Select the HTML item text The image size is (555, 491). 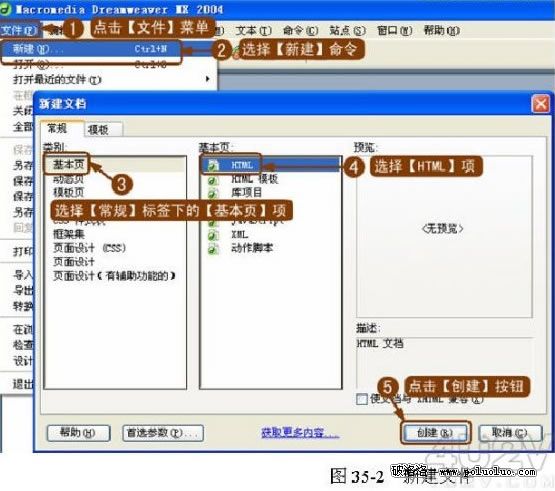[242, 165]
